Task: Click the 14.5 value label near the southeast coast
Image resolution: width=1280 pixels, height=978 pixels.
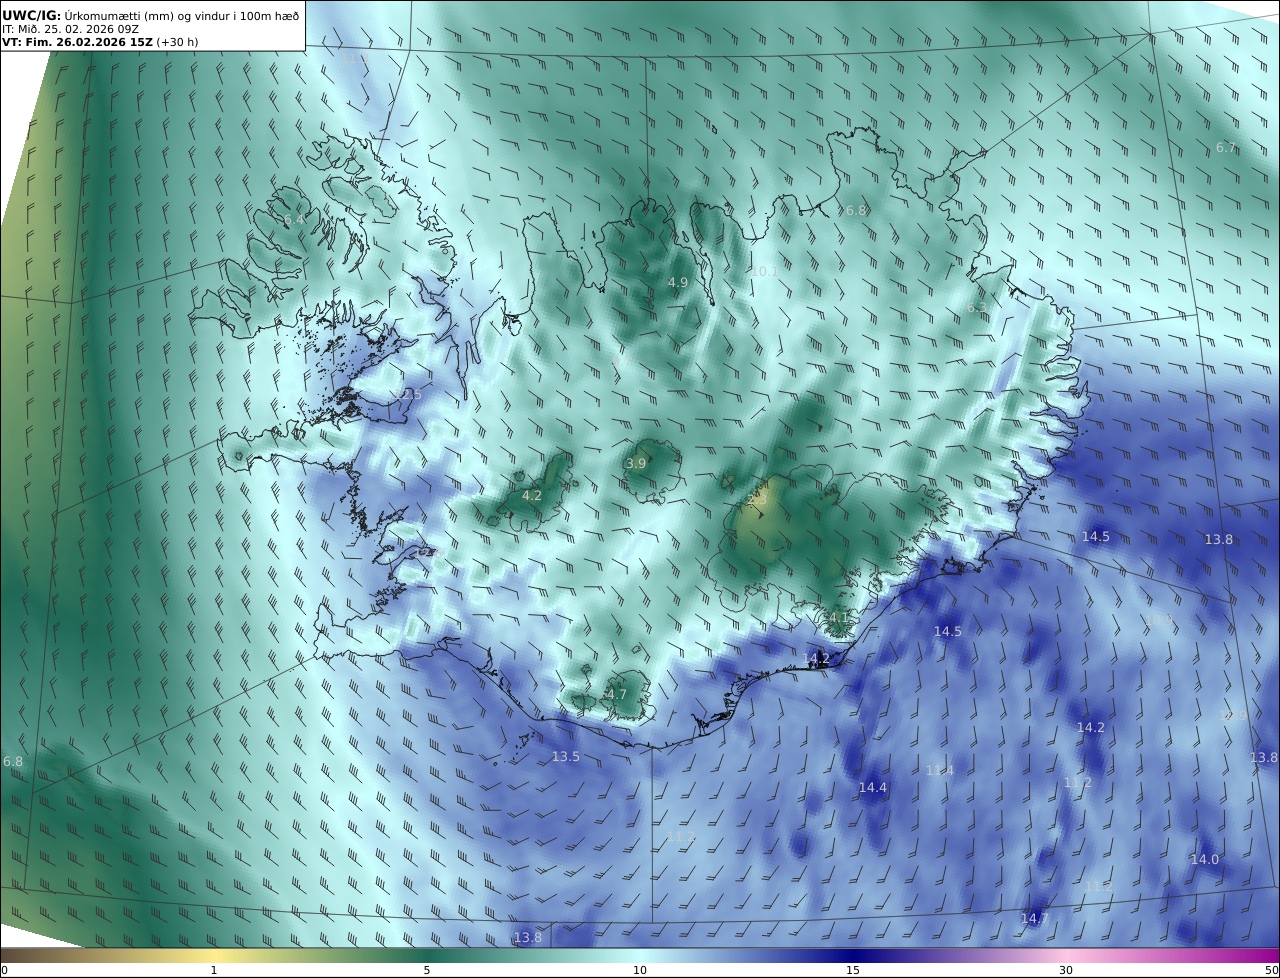Action: (947, 631)
